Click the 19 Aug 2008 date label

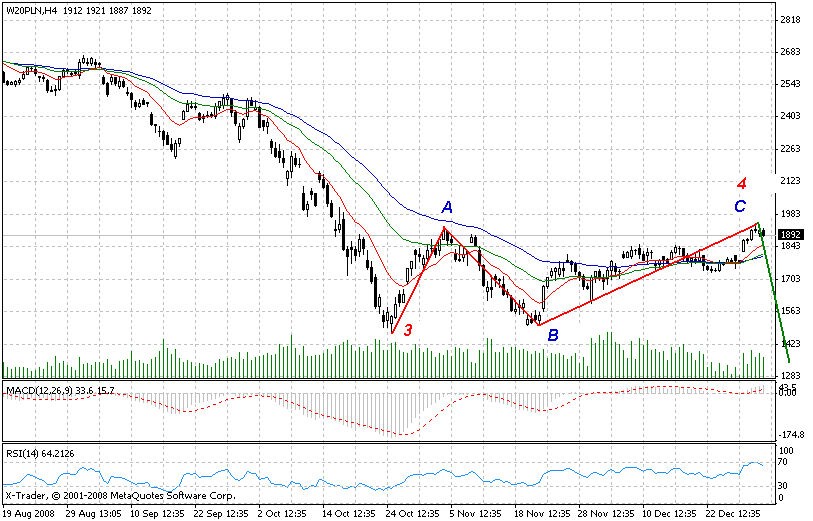(x=29, y=514)
